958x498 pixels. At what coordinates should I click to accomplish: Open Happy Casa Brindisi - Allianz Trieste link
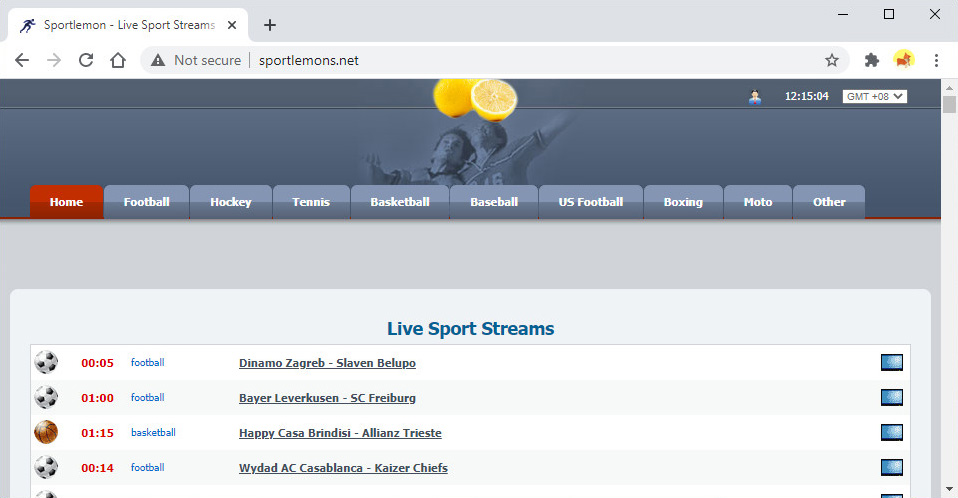pyautogui.click(x=340, y=433)
